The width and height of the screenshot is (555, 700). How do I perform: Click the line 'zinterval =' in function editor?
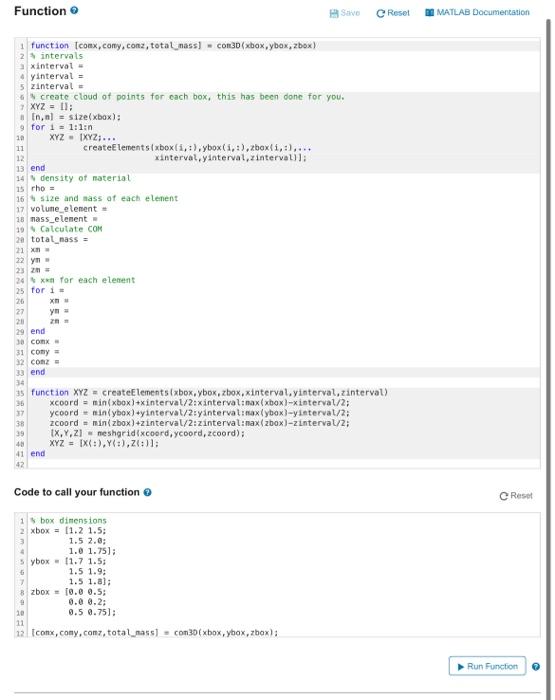[57, 87]
